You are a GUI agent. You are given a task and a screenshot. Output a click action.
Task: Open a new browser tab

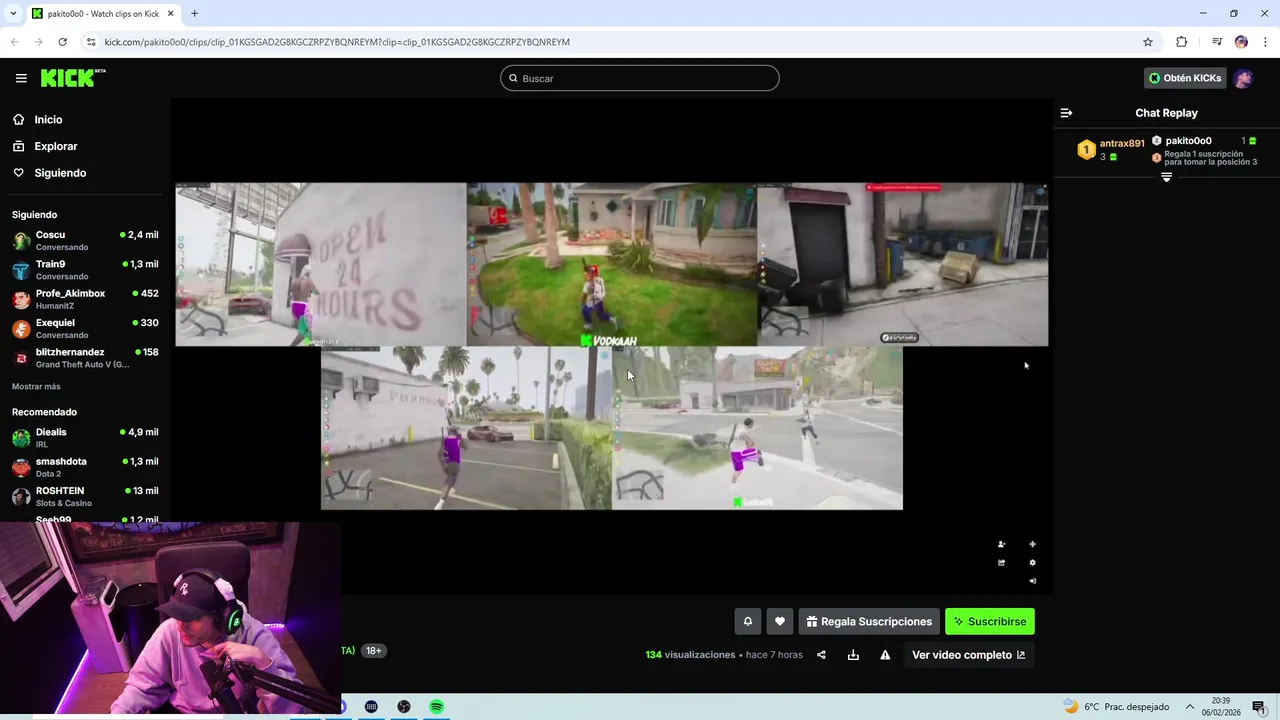[194, 13]
